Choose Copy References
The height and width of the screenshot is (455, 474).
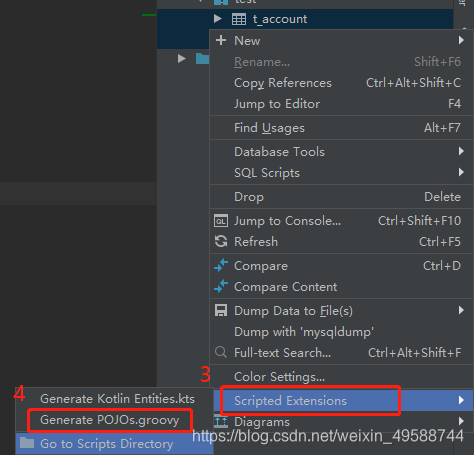[341, 83]
